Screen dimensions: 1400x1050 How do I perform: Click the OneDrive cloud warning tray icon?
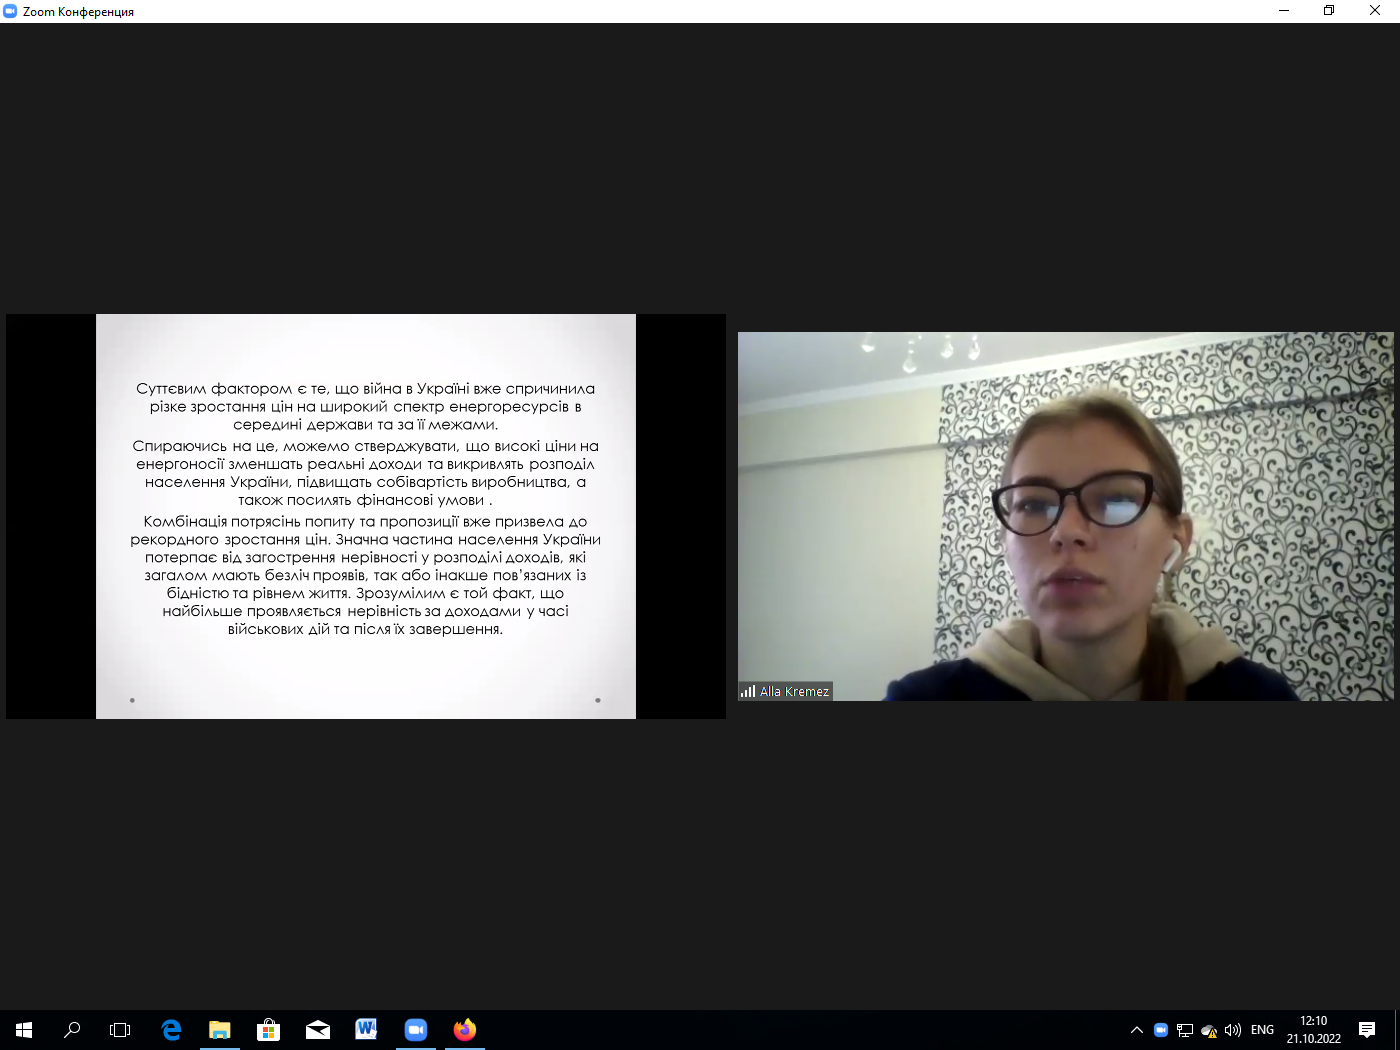pos(1209,1030)
